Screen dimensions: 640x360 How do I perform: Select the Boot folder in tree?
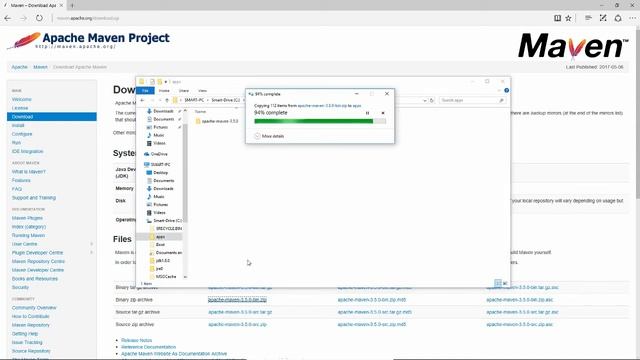(157, 244)
